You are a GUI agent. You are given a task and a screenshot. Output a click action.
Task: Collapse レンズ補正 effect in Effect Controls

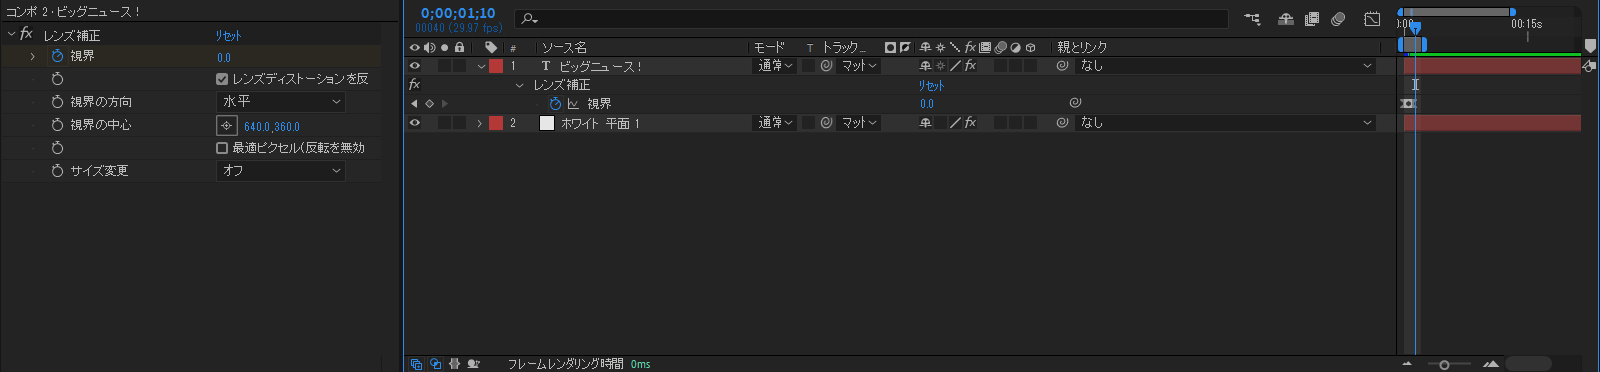pyautogui.click(x=11, y=34)
